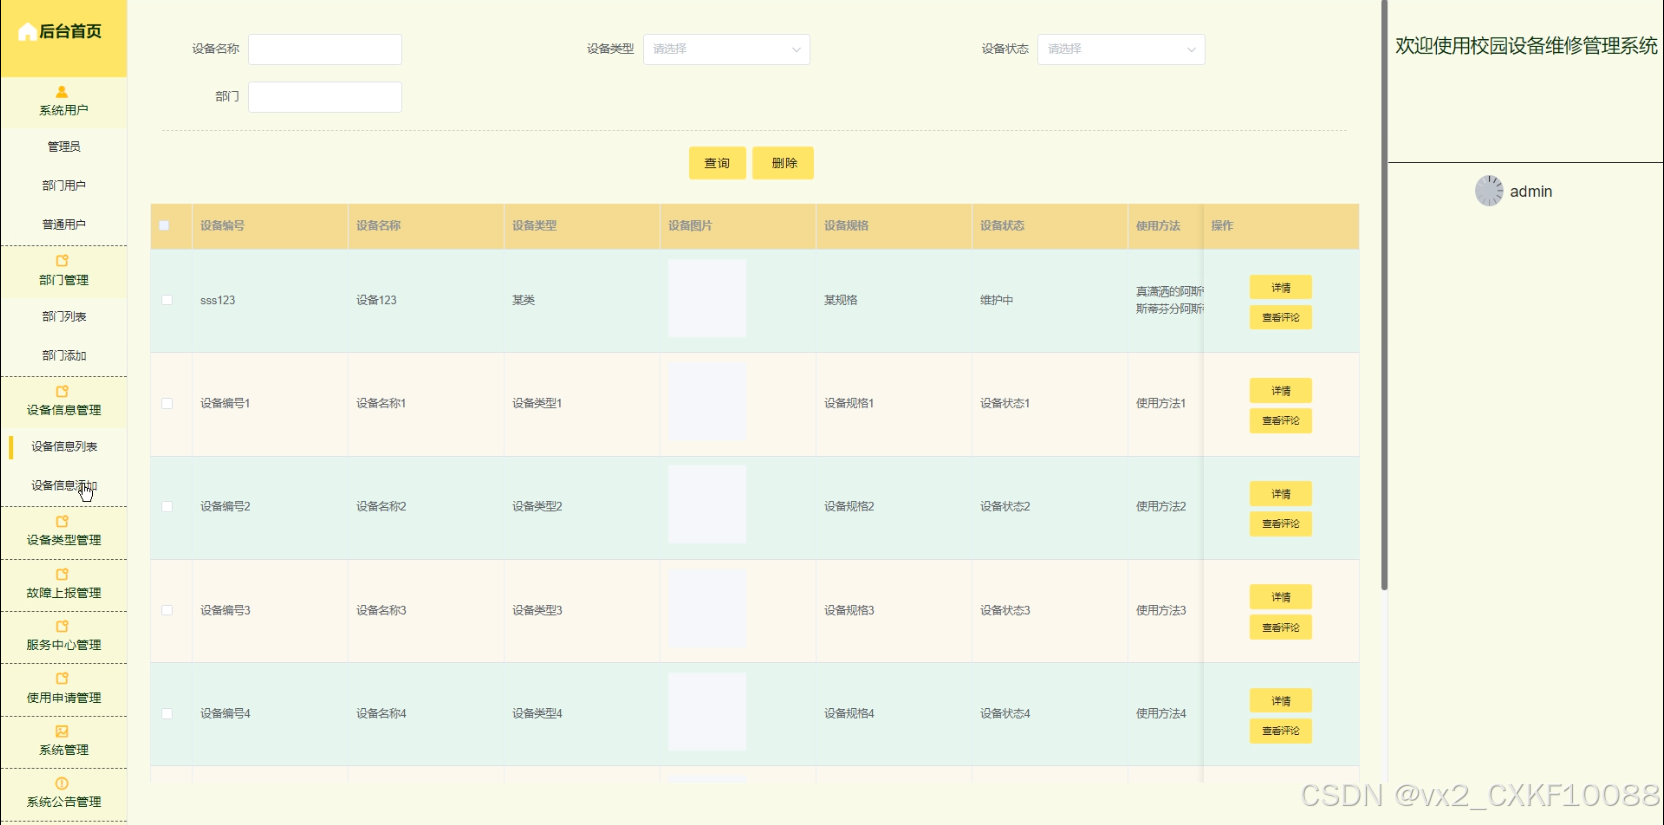1664x825 pixels.
Task: Check the row checkbox for 设备编号3
Action: point(167,610)
